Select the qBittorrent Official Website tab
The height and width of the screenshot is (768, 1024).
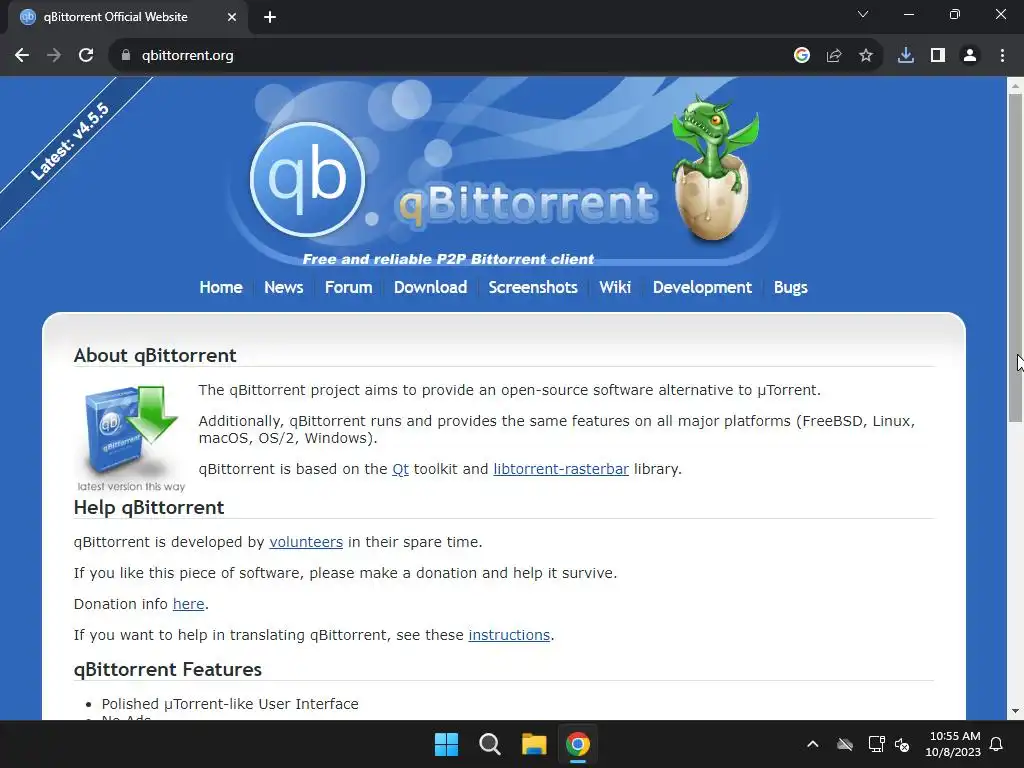click(x=116, y=17)
